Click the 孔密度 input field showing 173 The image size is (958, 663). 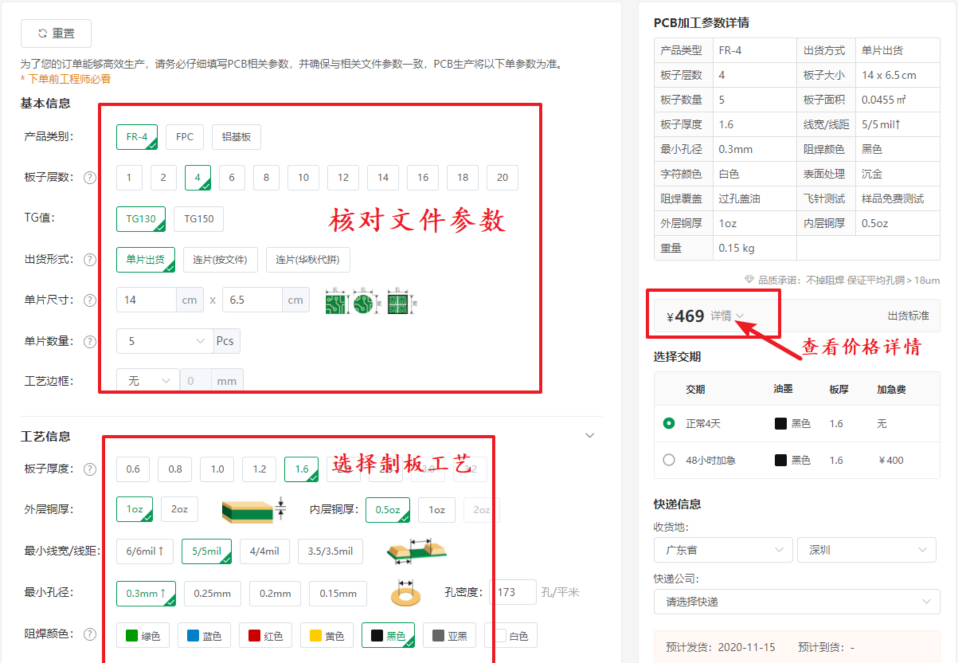[510, 592]
